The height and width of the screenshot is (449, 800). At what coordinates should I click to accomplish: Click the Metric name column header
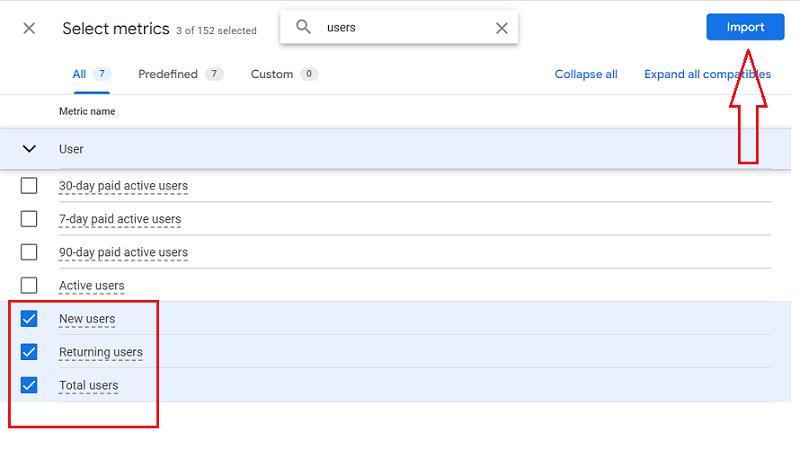[x=87, y=111]
